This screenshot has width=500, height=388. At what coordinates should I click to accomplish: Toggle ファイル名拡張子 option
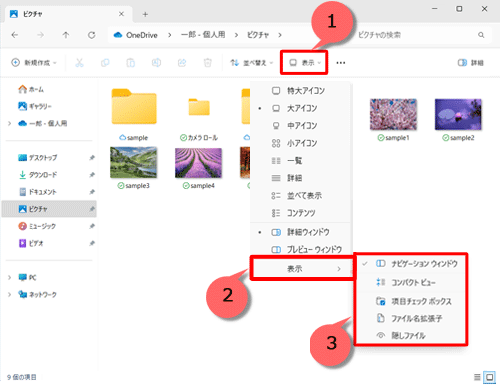click(x=411, y=319)
